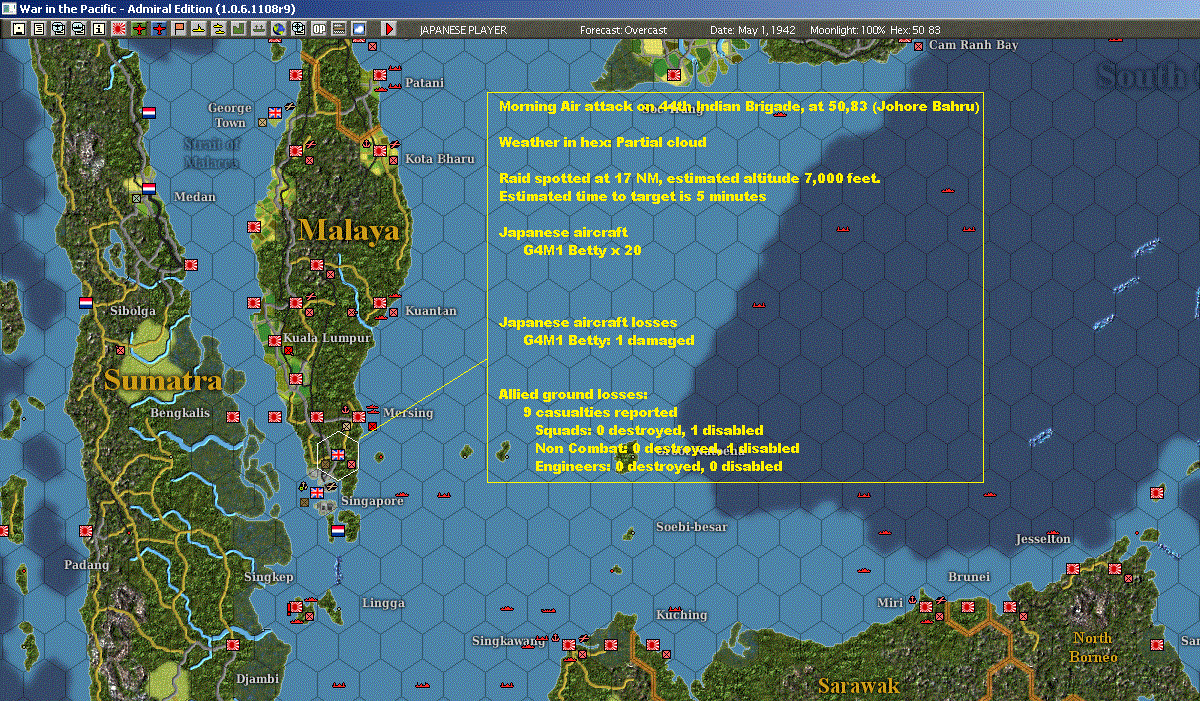Click the two yellow ships toolbar icon
1200x701 pixels.
(218, 29)
